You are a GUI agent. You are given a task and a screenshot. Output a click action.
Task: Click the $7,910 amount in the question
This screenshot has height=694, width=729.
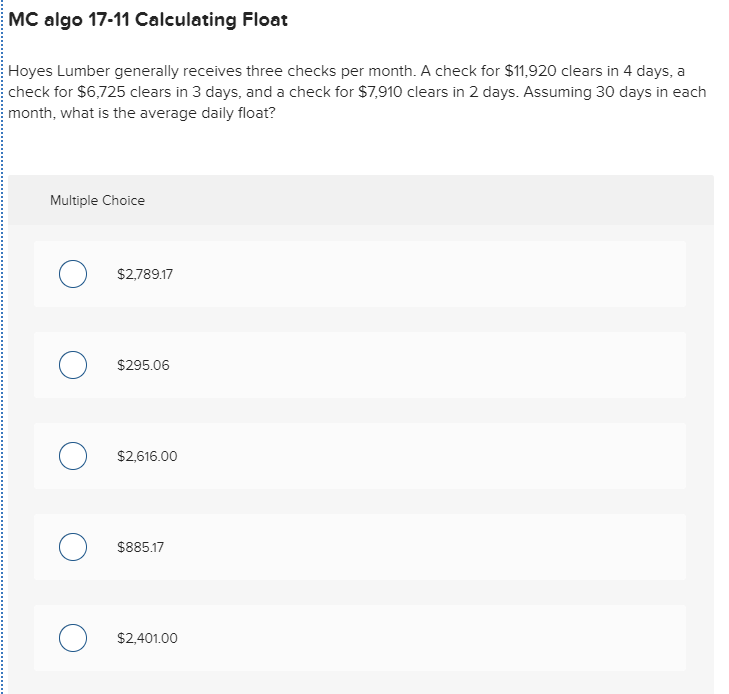pyautogui.click(x=380, y=92)
